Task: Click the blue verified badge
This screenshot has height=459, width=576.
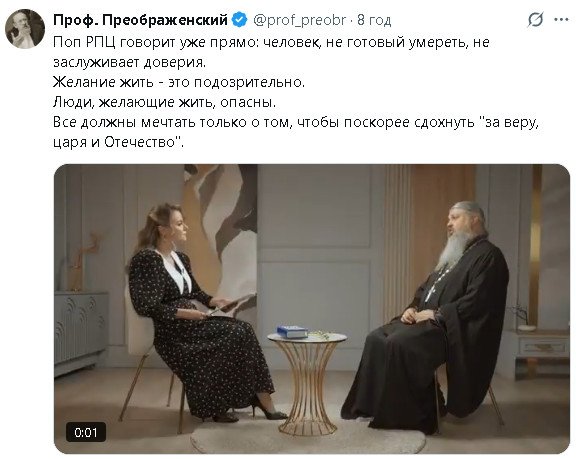Action: pos(240,19)
